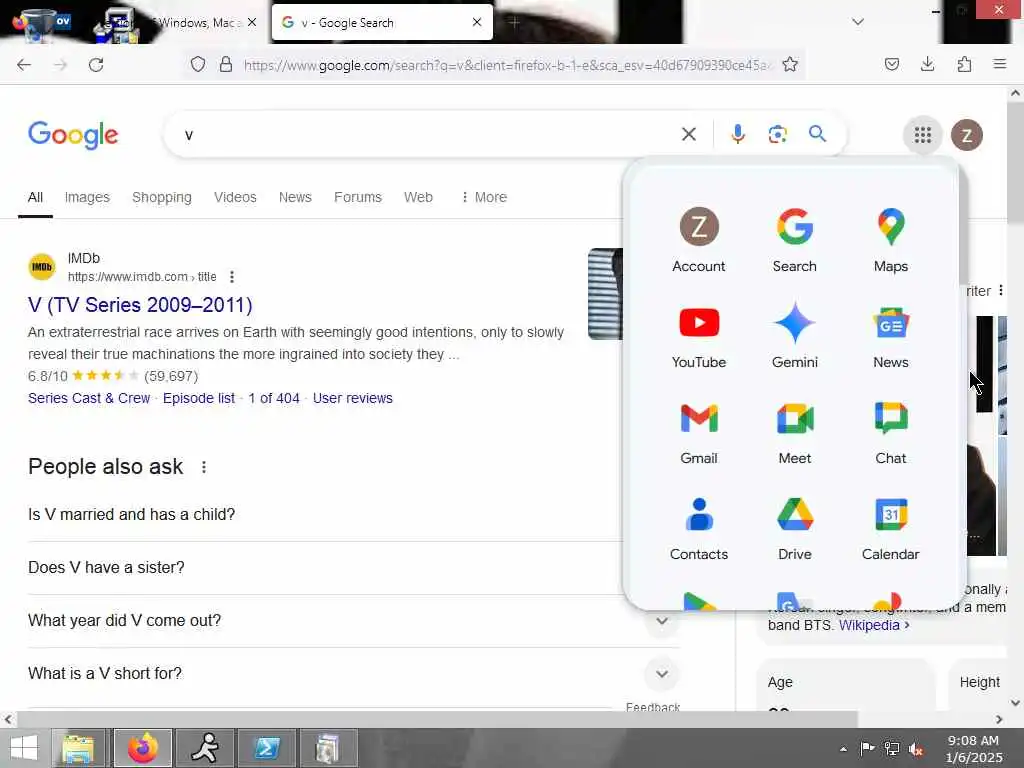Open the Episode list link

[x=199, y=398]
